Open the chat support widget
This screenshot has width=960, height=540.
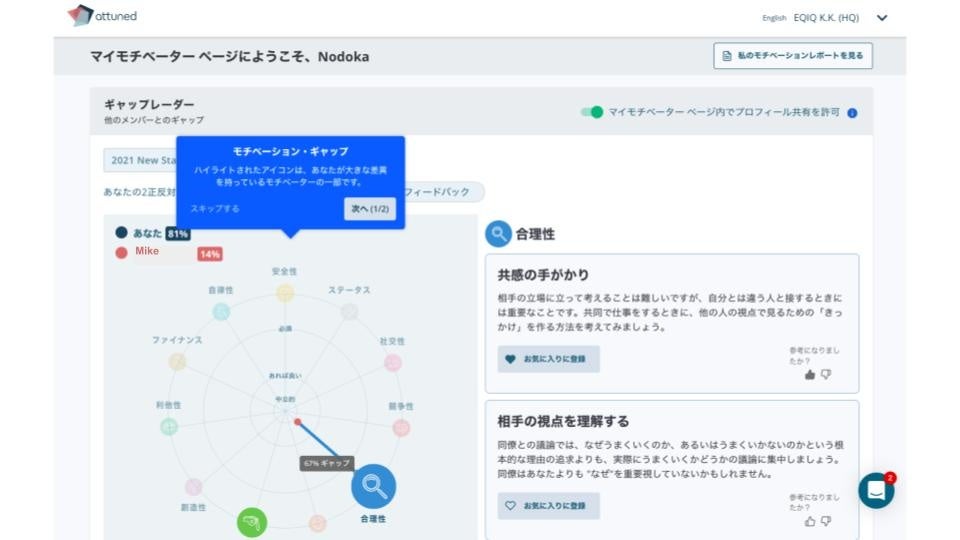[876, 490]
